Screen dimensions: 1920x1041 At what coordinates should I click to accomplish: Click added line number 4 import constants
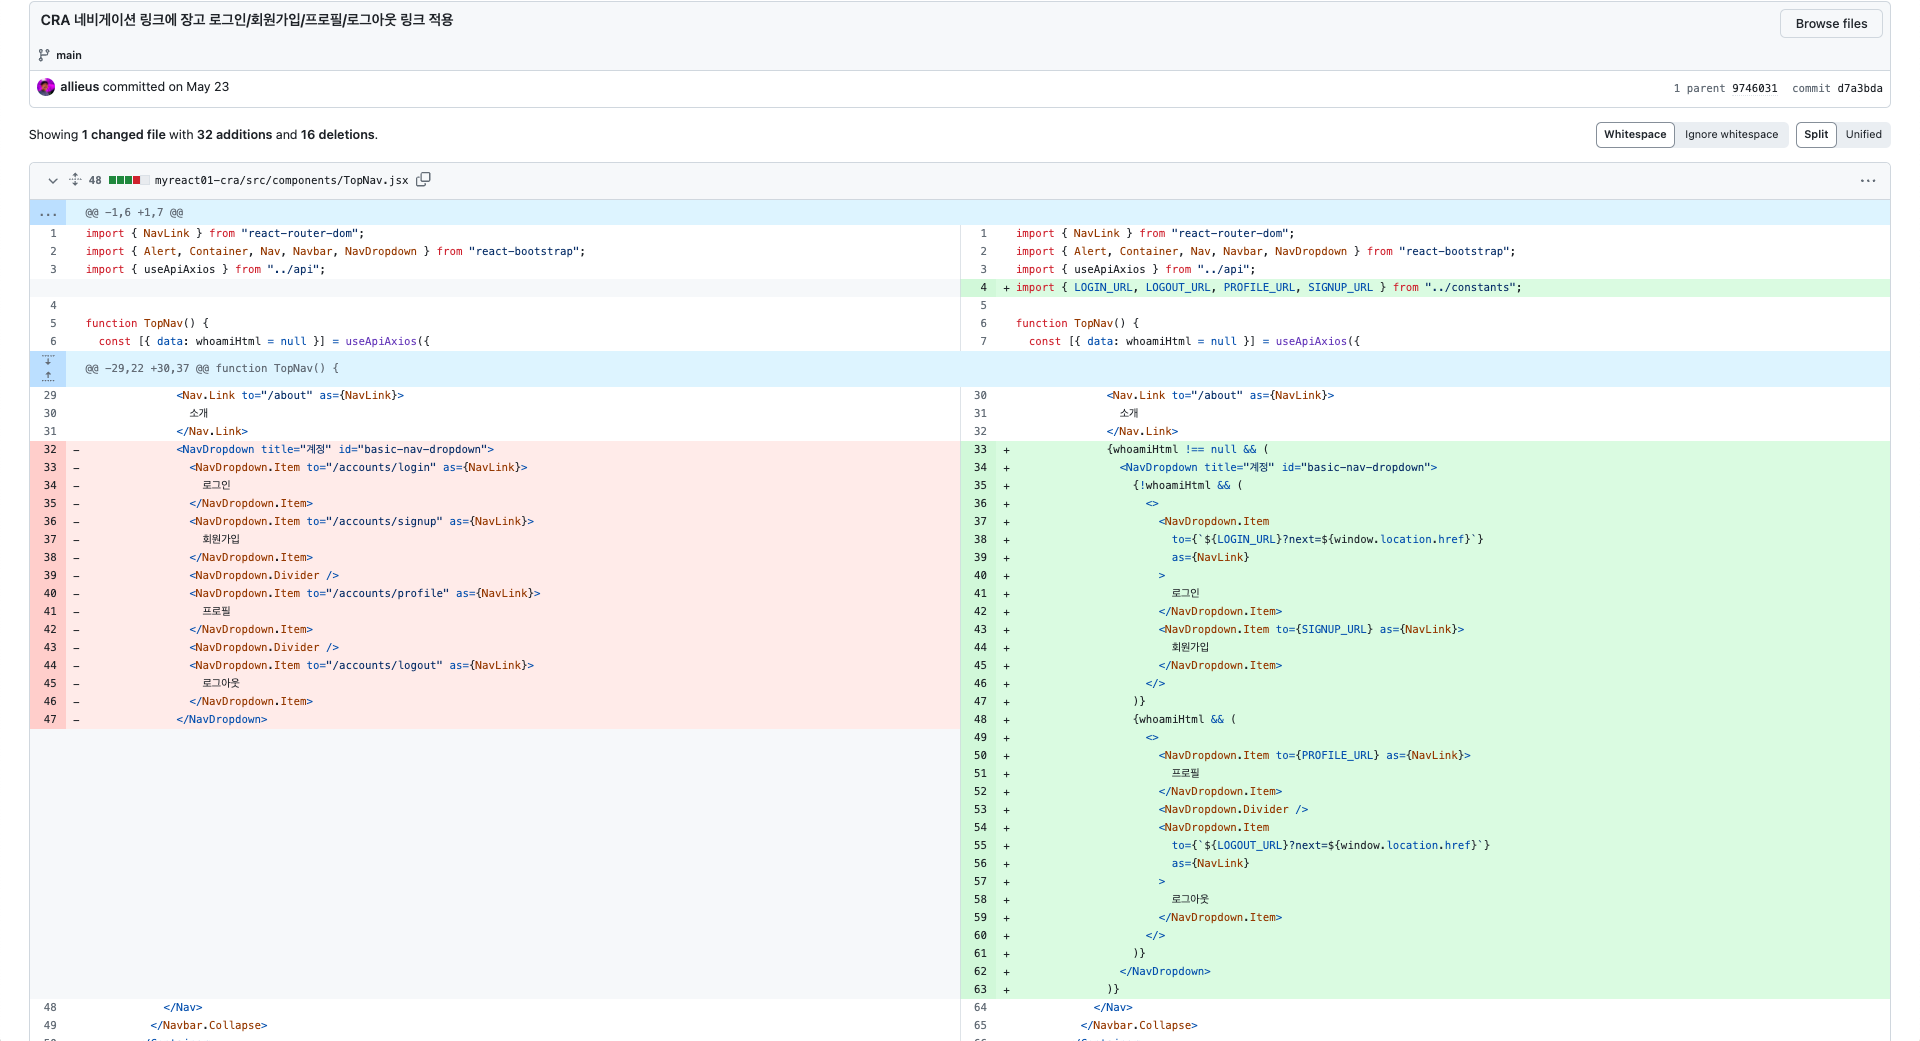pos(980,288)
